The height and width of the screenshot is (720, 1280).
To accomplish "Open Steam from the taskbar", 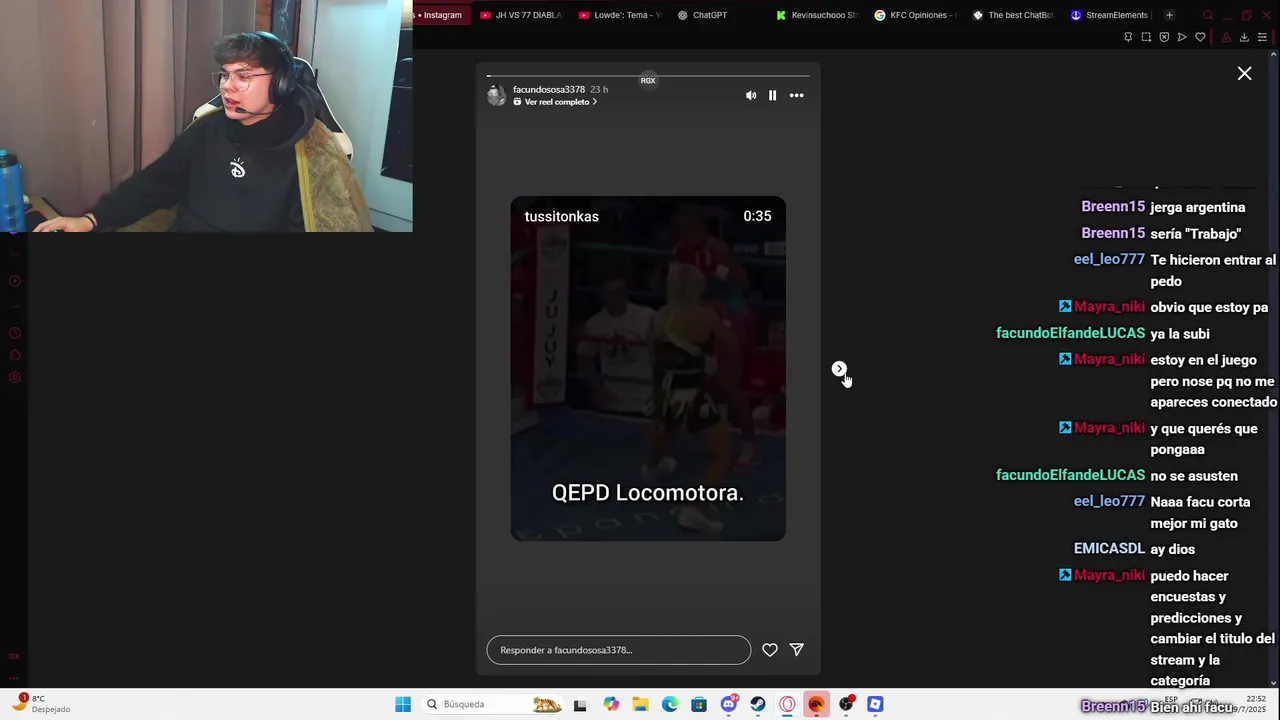I will tap(758, 704).
